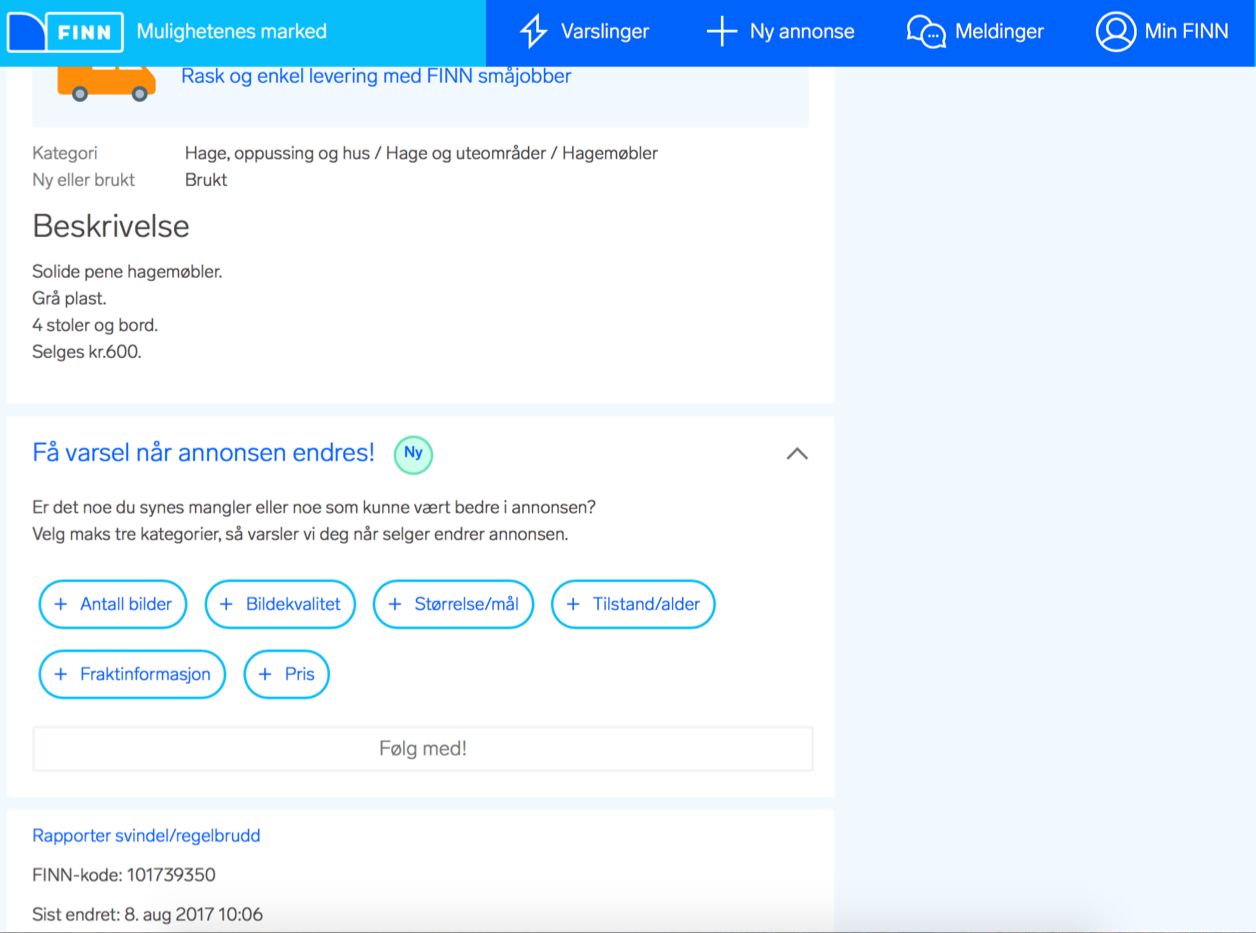The height and width of the screenshot is (933, 1256).
Task: Select the Tilstand/alder category chip
Action: pyautogui.click(x=633, y=604)
